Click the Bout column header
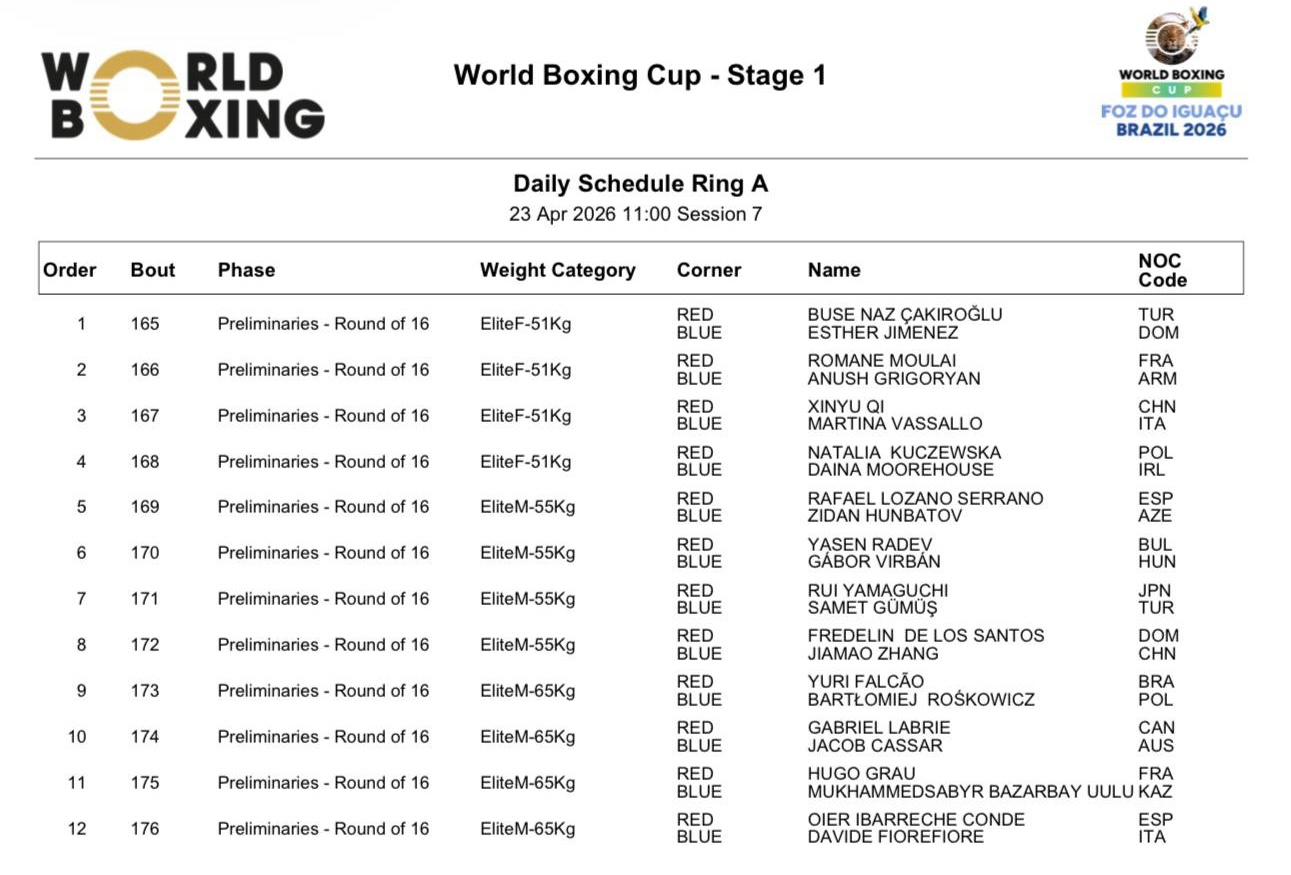 point(152,270)
